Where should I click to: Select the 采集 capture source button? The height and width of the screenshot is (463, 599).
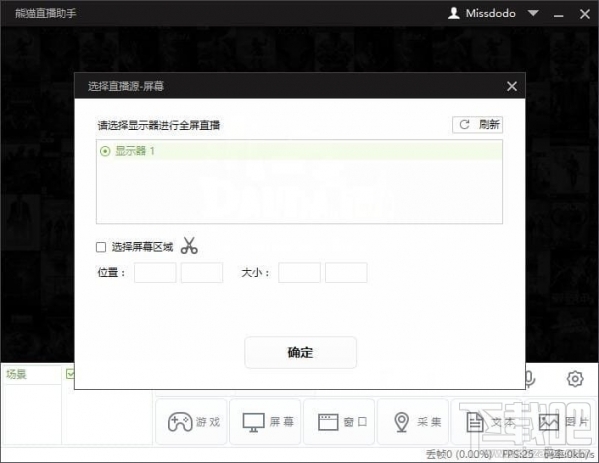413,422
